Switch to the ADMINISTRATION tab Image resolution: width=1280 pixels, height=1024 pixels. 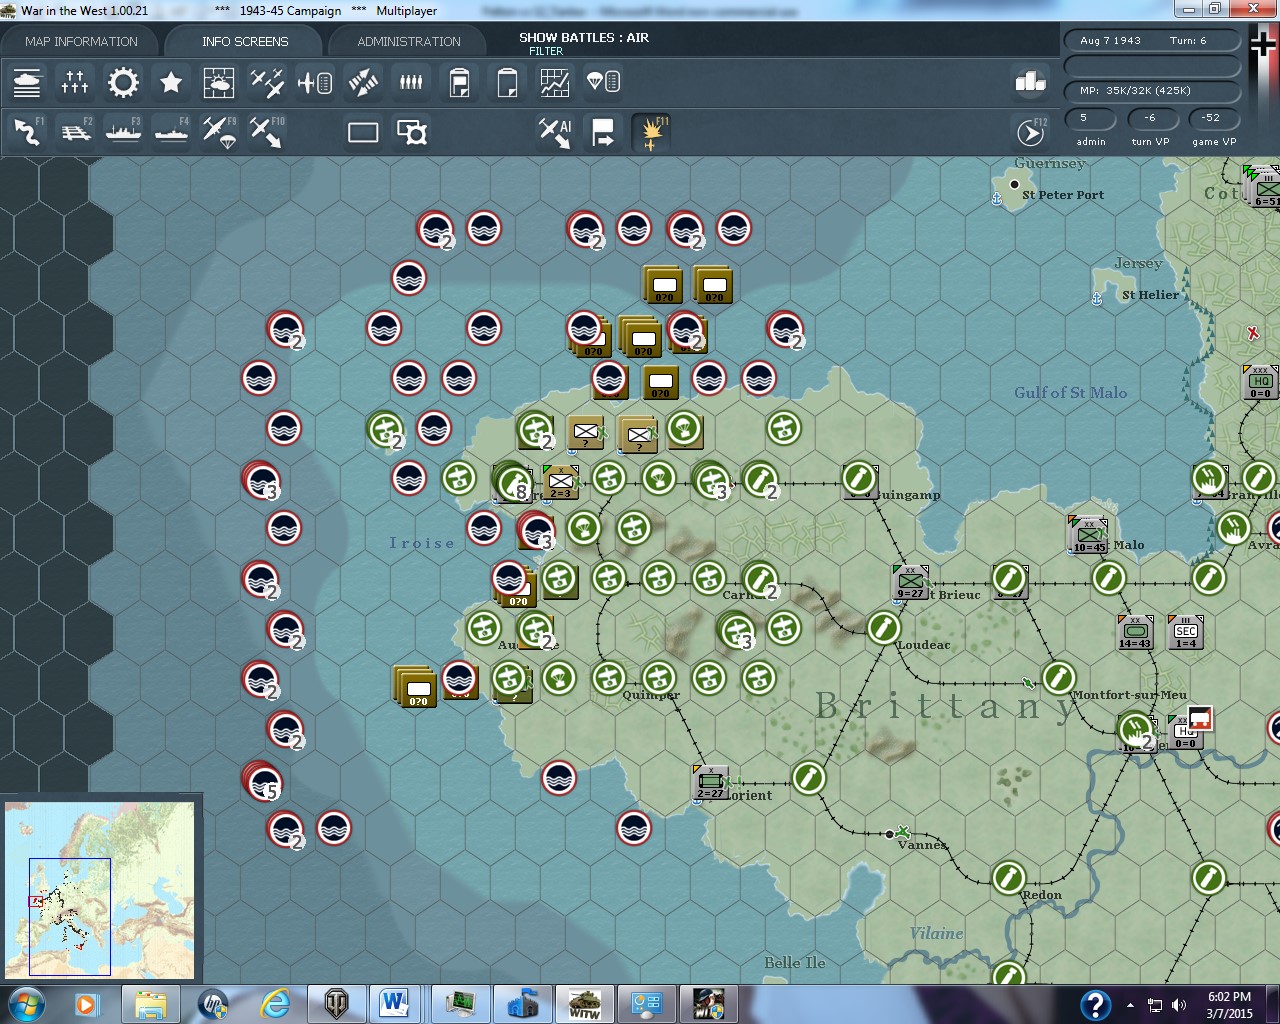(x=409, y=42)
